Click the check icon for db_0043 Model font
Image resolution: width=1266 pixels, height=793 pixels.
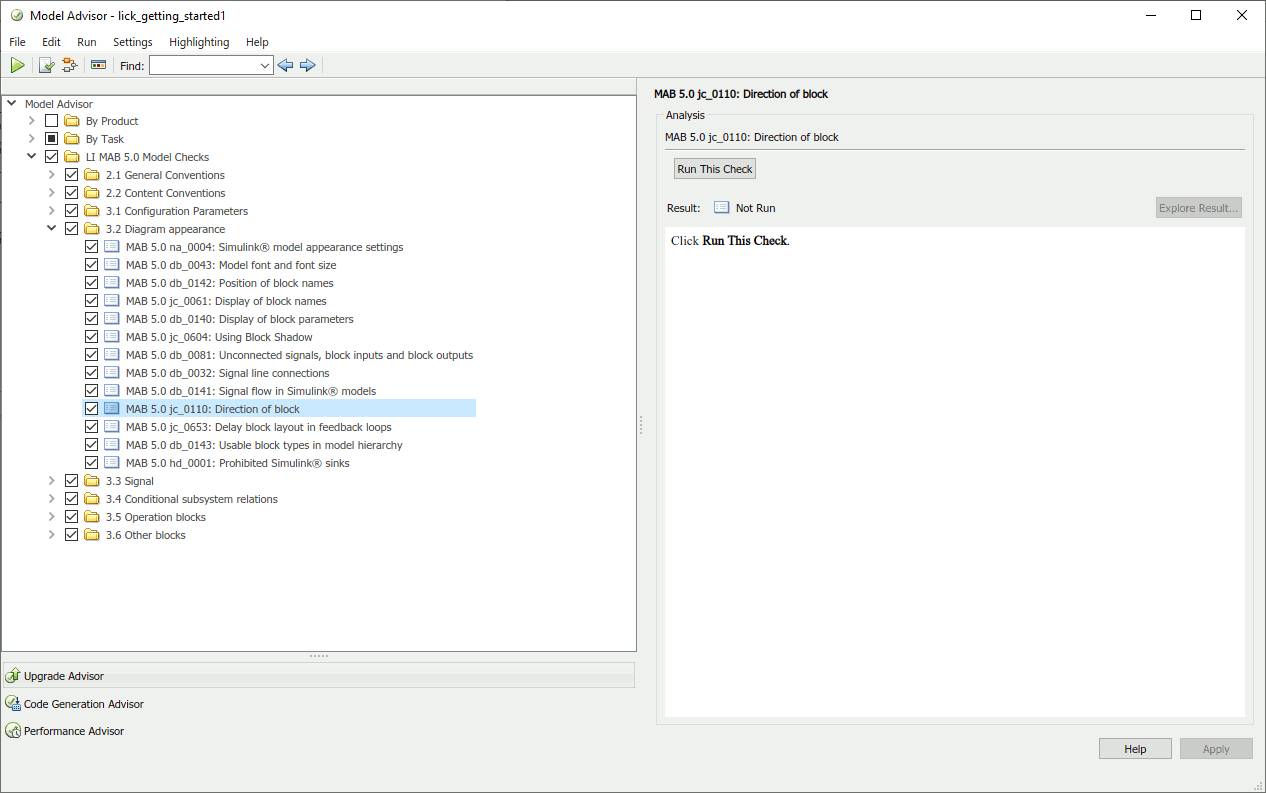[x=112, y=265]
